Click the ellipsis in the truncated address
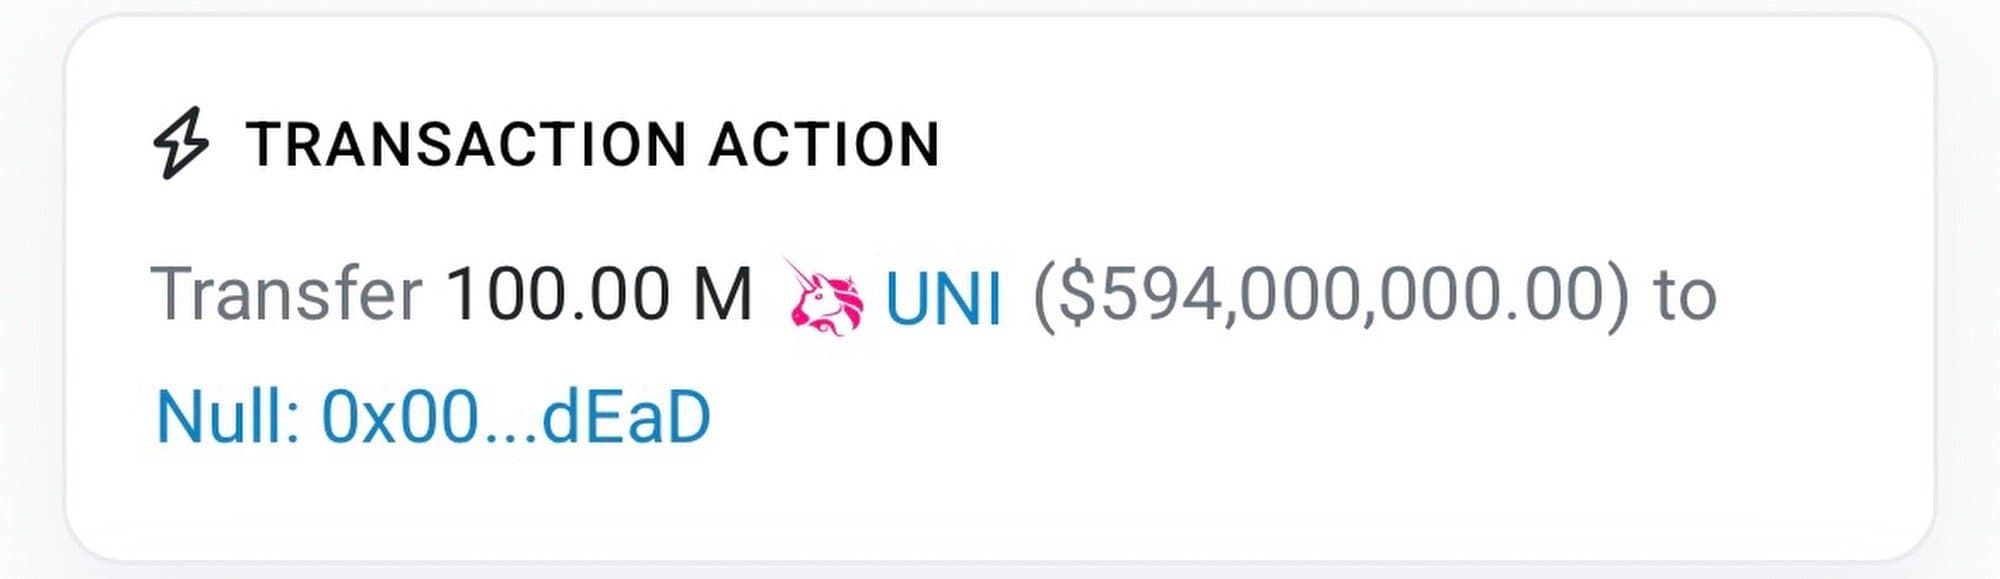This screenshot has height=579, width=2000. pyautogui.click(x=509, y=432)
